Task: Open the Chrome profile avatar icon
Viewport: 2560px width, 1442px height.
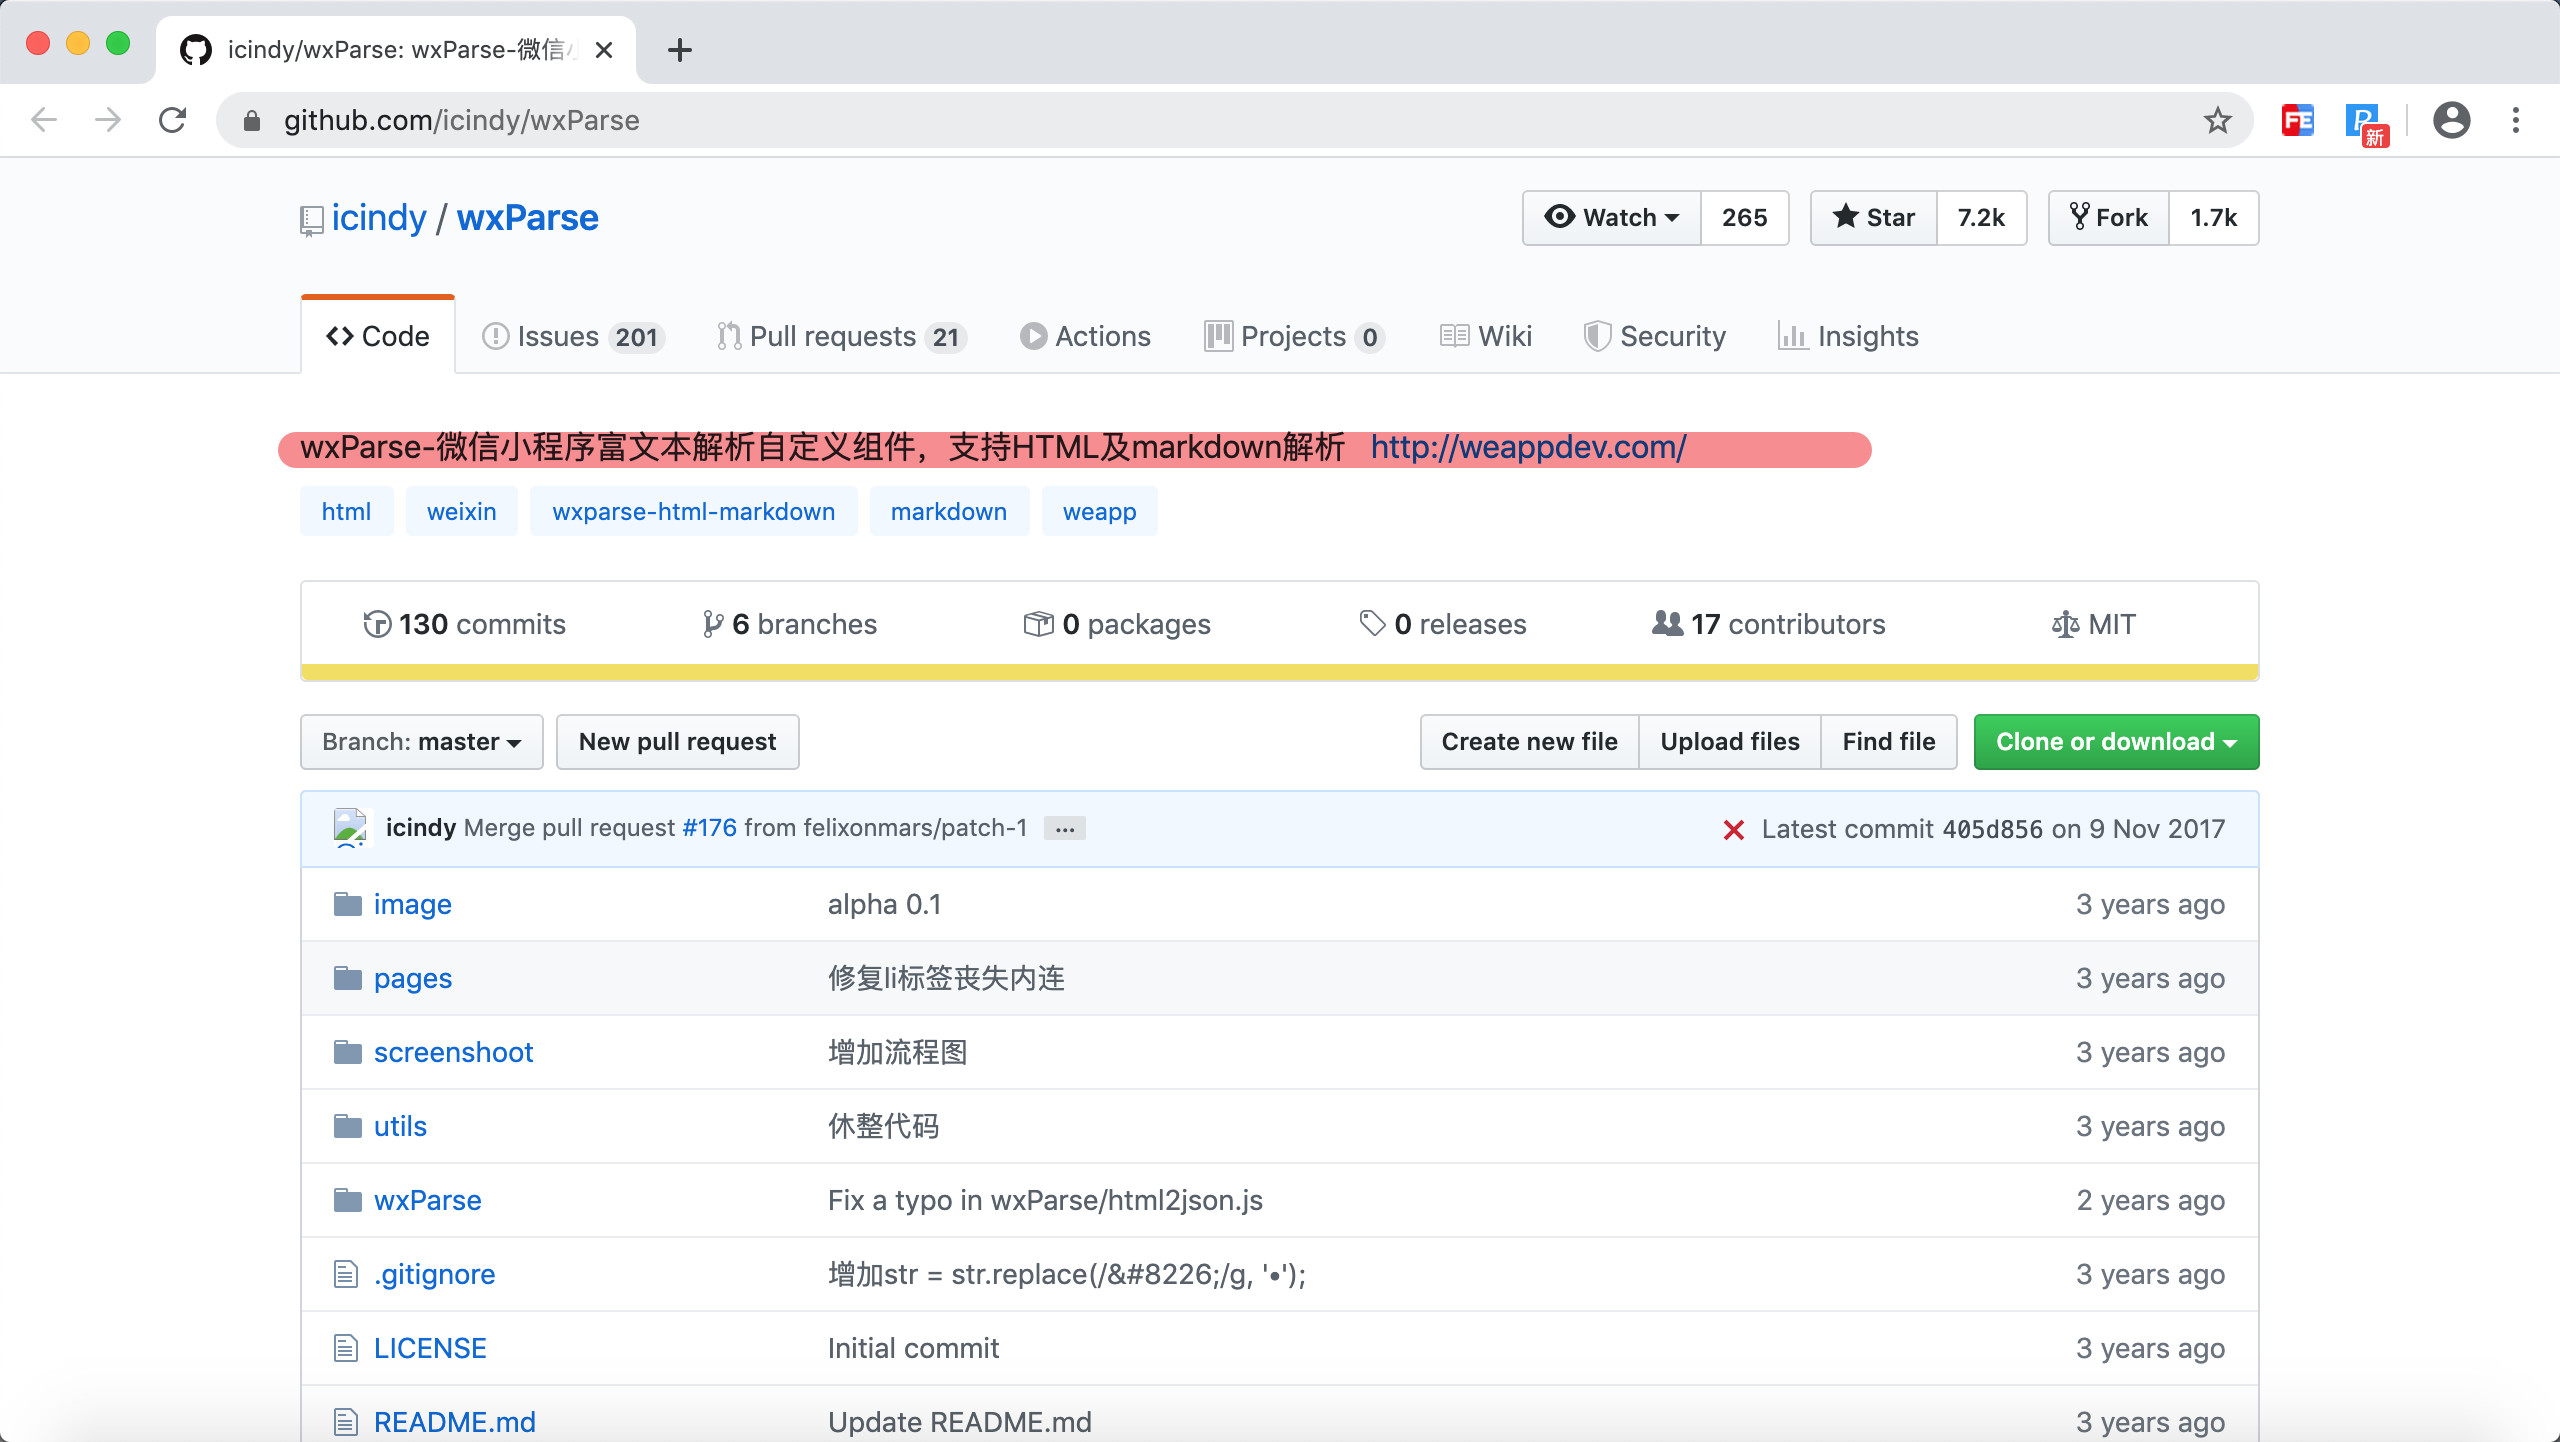Action: pos(2451,120)
